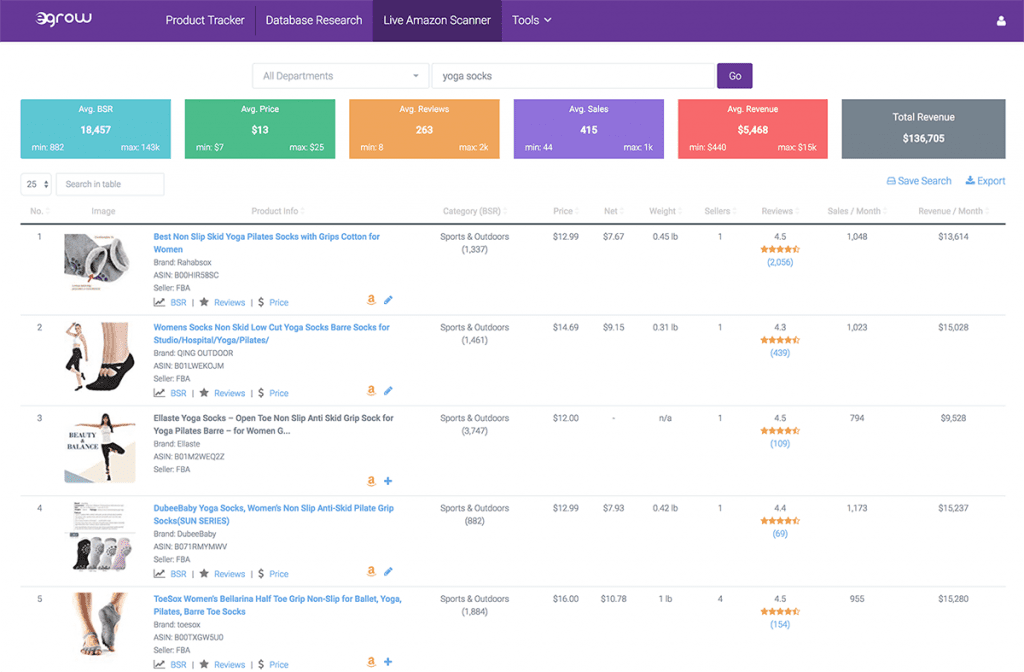Click the Price dollar icon for DubeeBaby

(261, 574)
